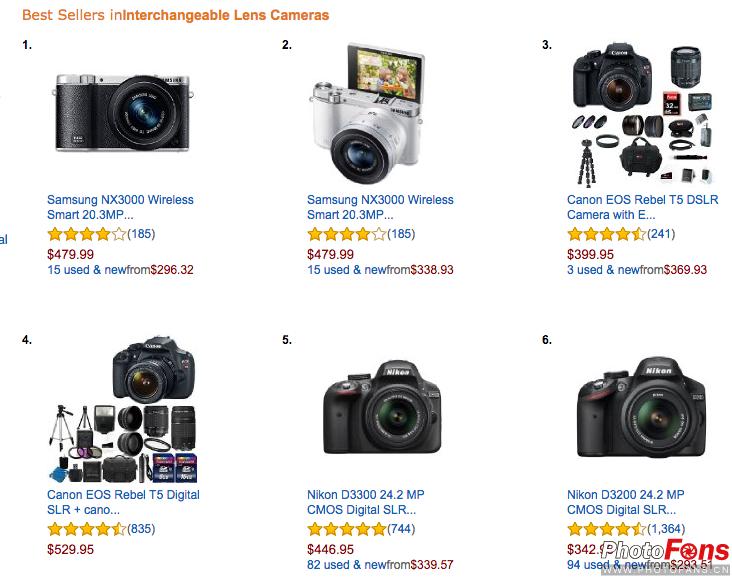Open Canon EOS Rebel T5 Digital SLR link
This screenshot has width=732, height=578.
click(x=123, y=502)
